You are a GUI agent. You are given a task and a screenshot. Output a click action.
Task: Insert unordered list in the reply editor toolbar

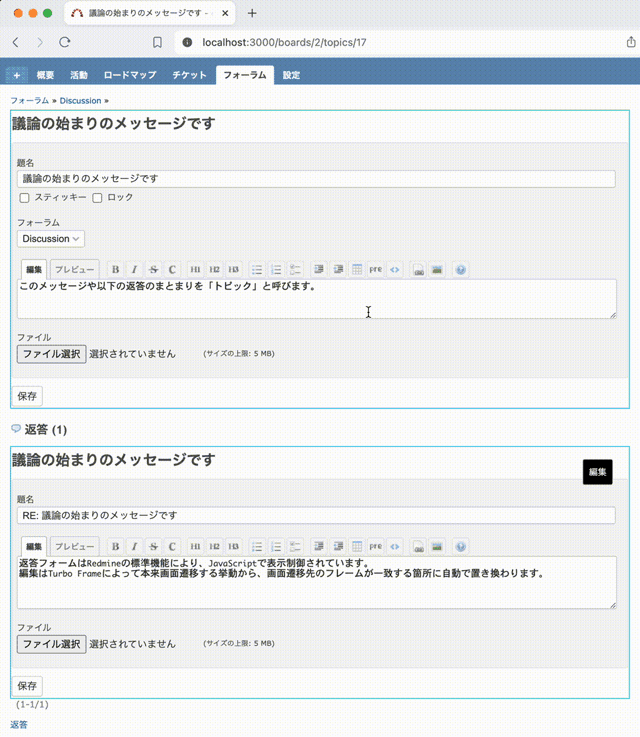tap(256, 547)
